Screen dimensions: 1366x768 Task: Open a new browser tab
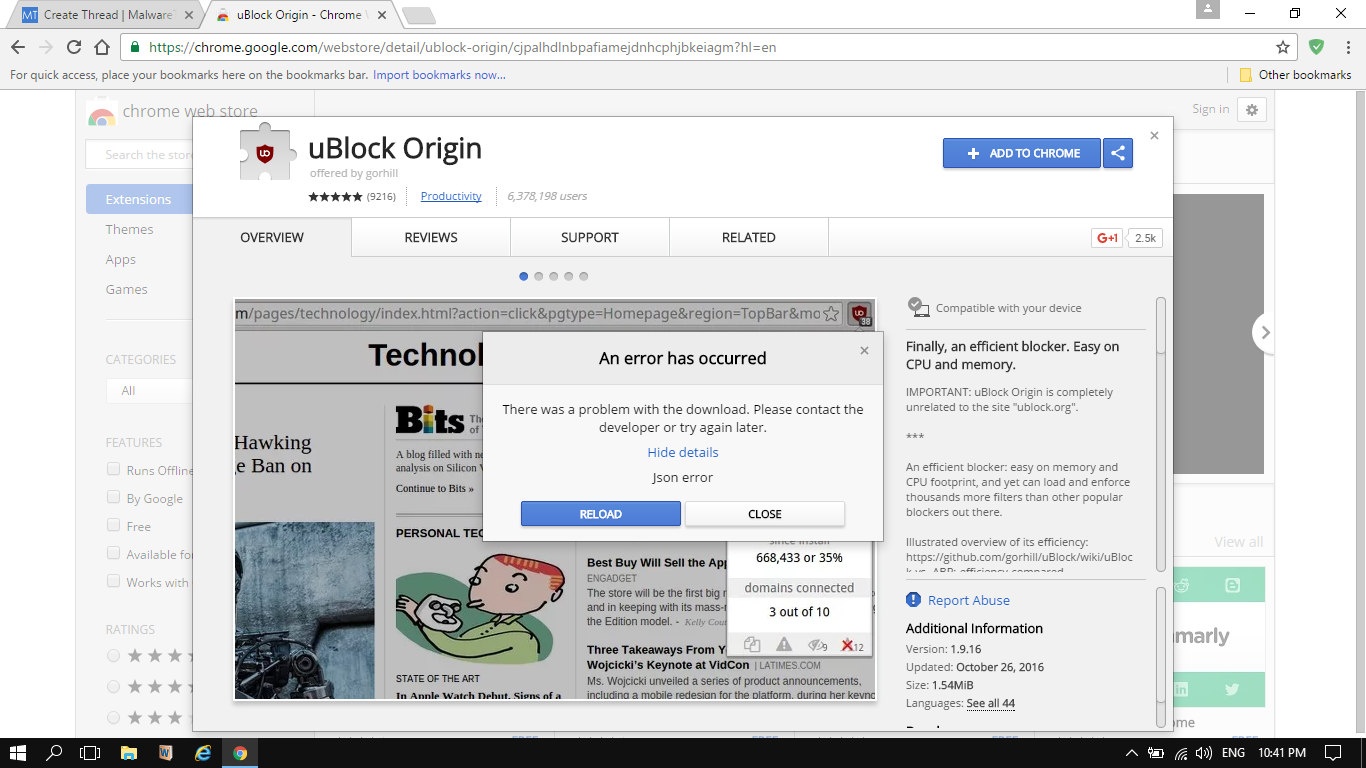(x=419, y=15)
